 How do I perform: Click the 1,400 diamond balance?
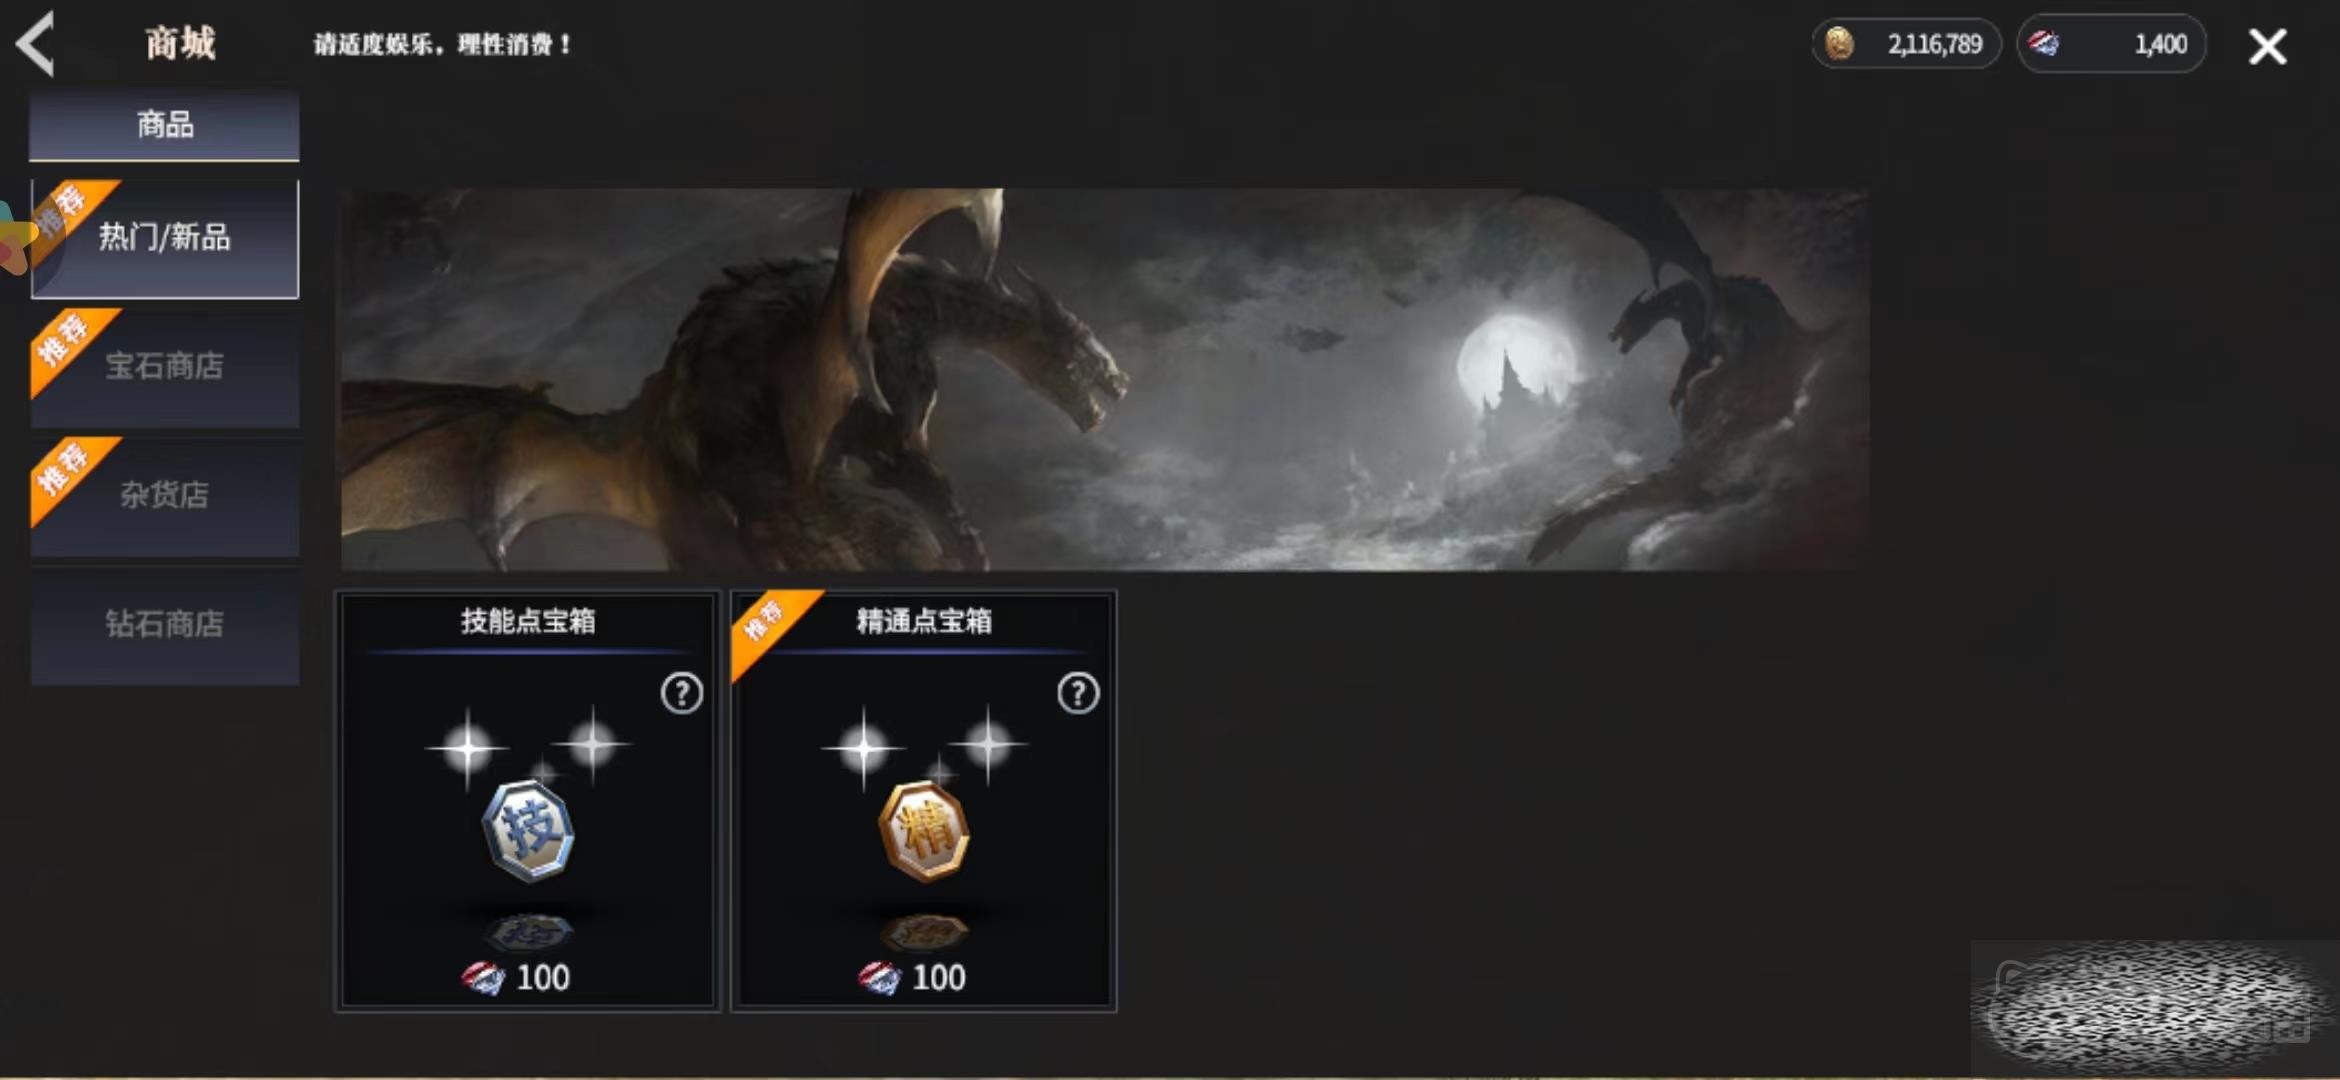(2160, 44)
